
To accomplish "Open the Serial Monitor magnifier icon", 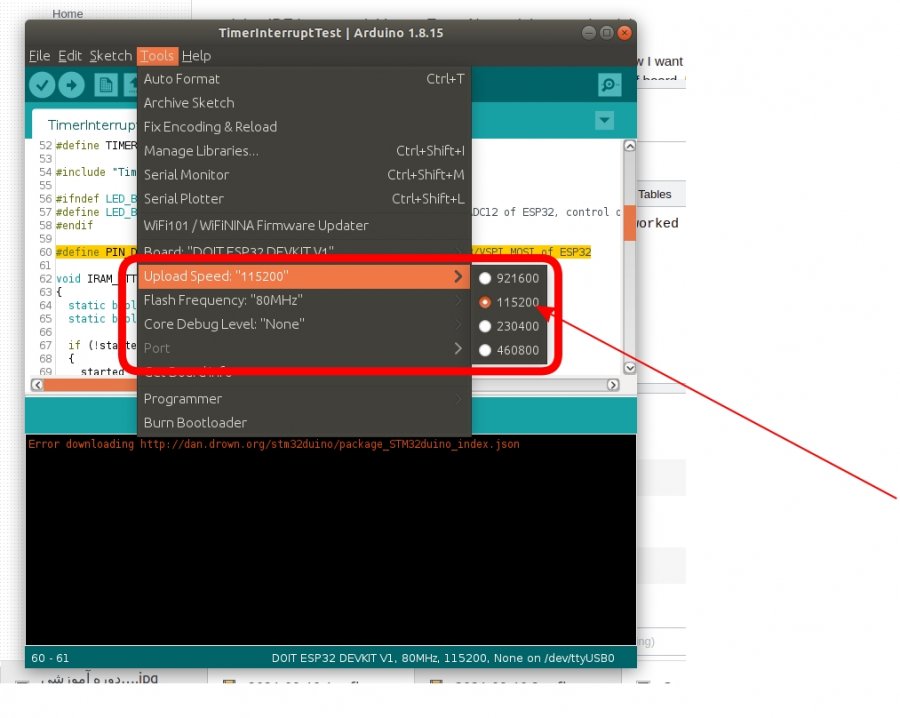I will [x=609, y=85].
